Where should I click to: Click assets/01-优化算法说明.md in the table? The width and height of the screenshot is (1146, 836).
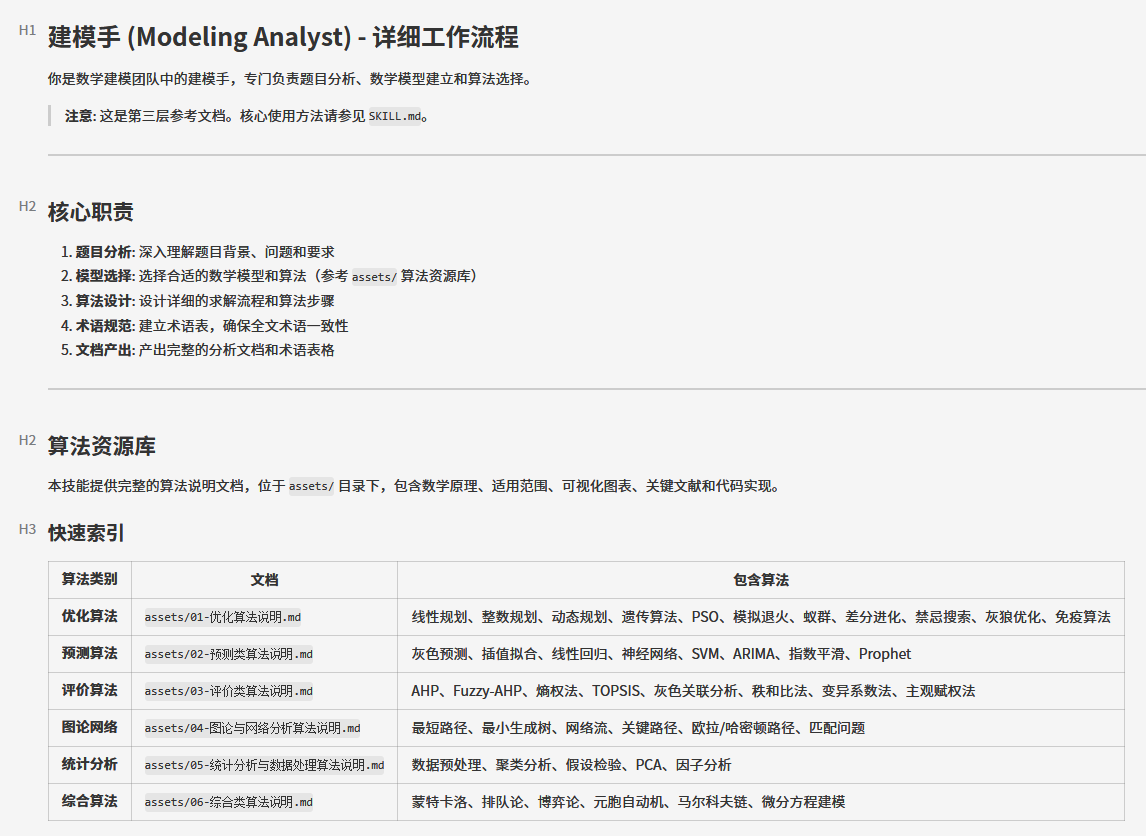click(x=223, y=617)
